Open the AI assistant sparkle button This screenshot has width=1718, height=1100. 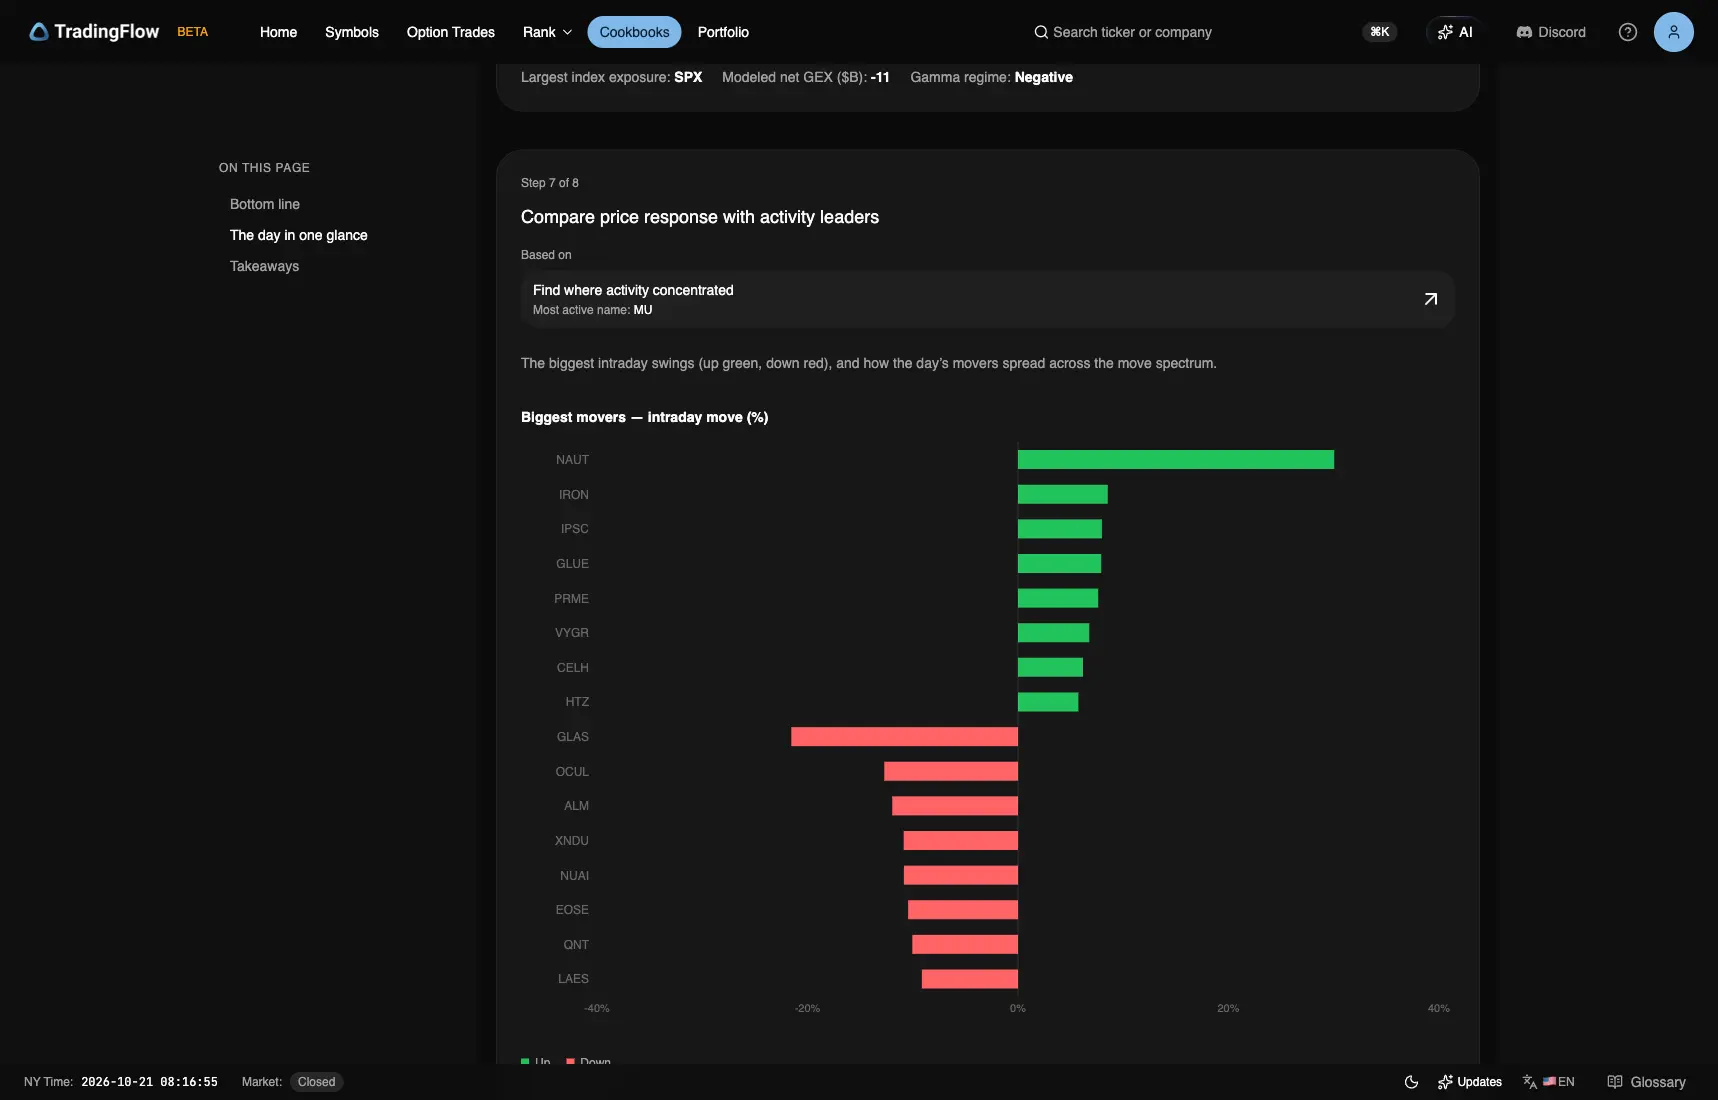1455,32
